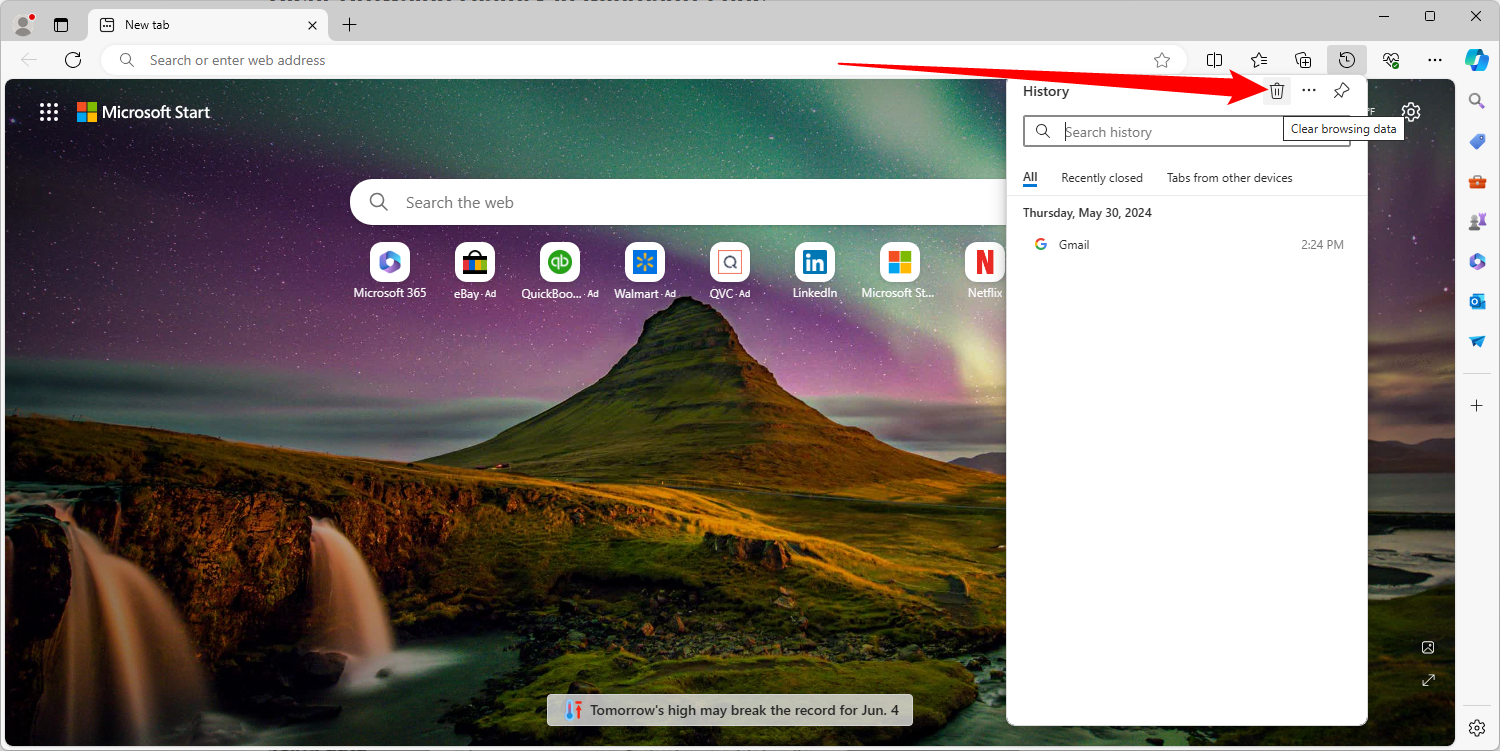Open the Split screen view
The width and height of the screenshot is (1500, 751).
(1214, 59)
